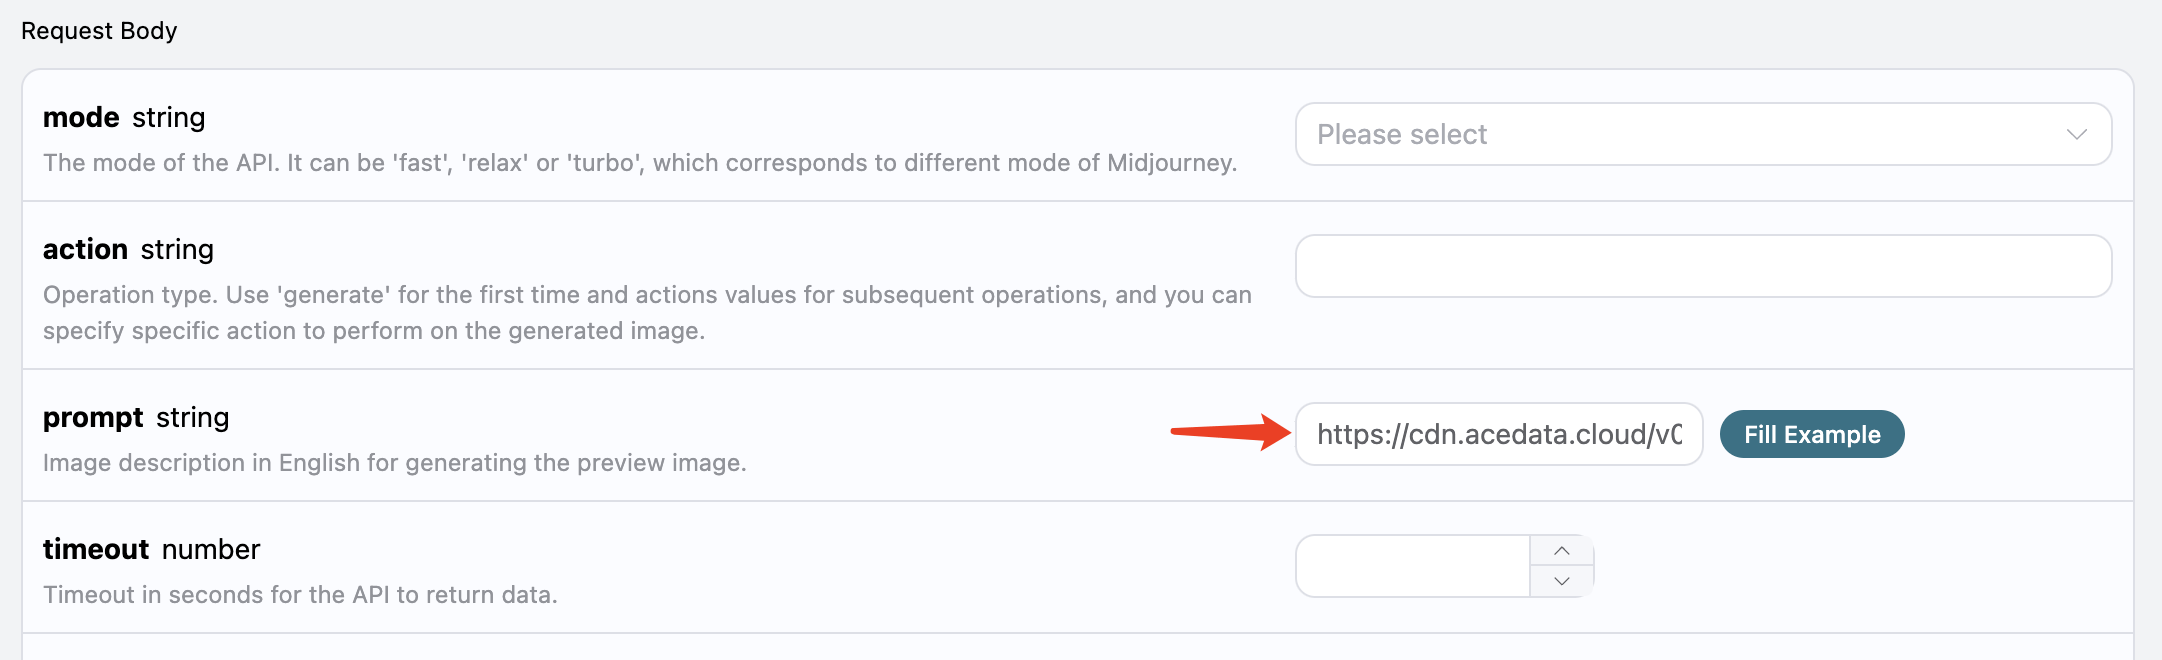Screen dimensions: 2162x660
Task: Click the 'number' type label beside timeout
Action: 211,549
